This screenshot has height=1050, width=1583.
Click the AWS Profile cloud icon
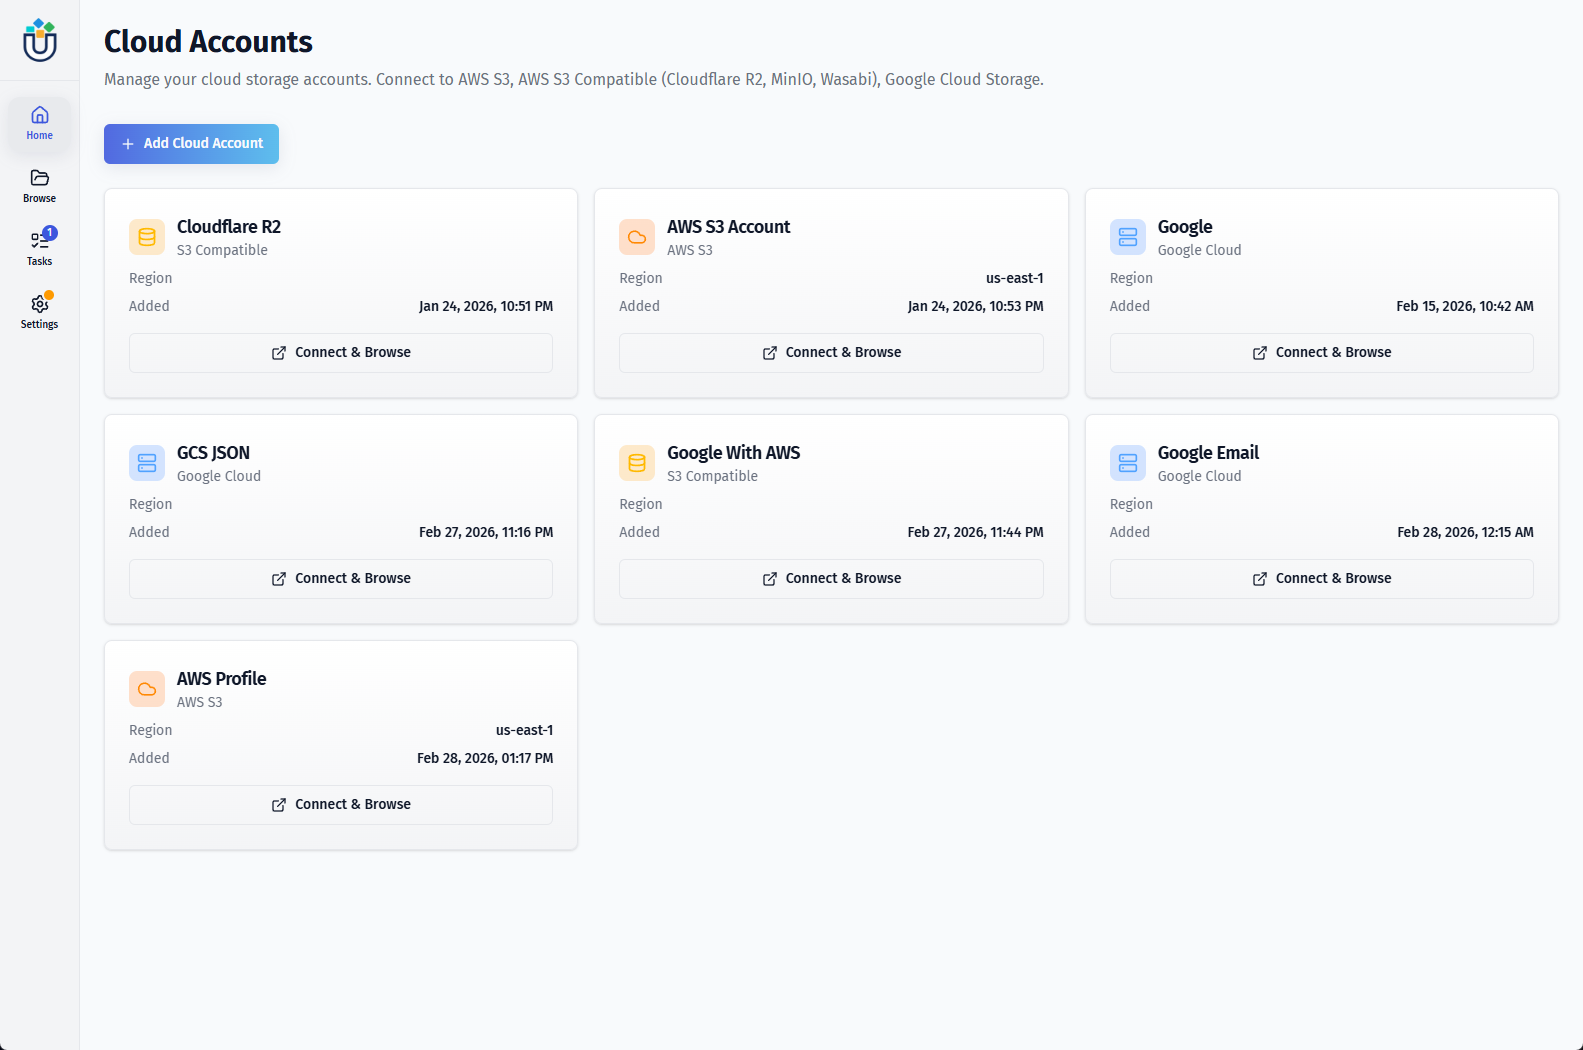pyautogui.click(x=147, y=689)
